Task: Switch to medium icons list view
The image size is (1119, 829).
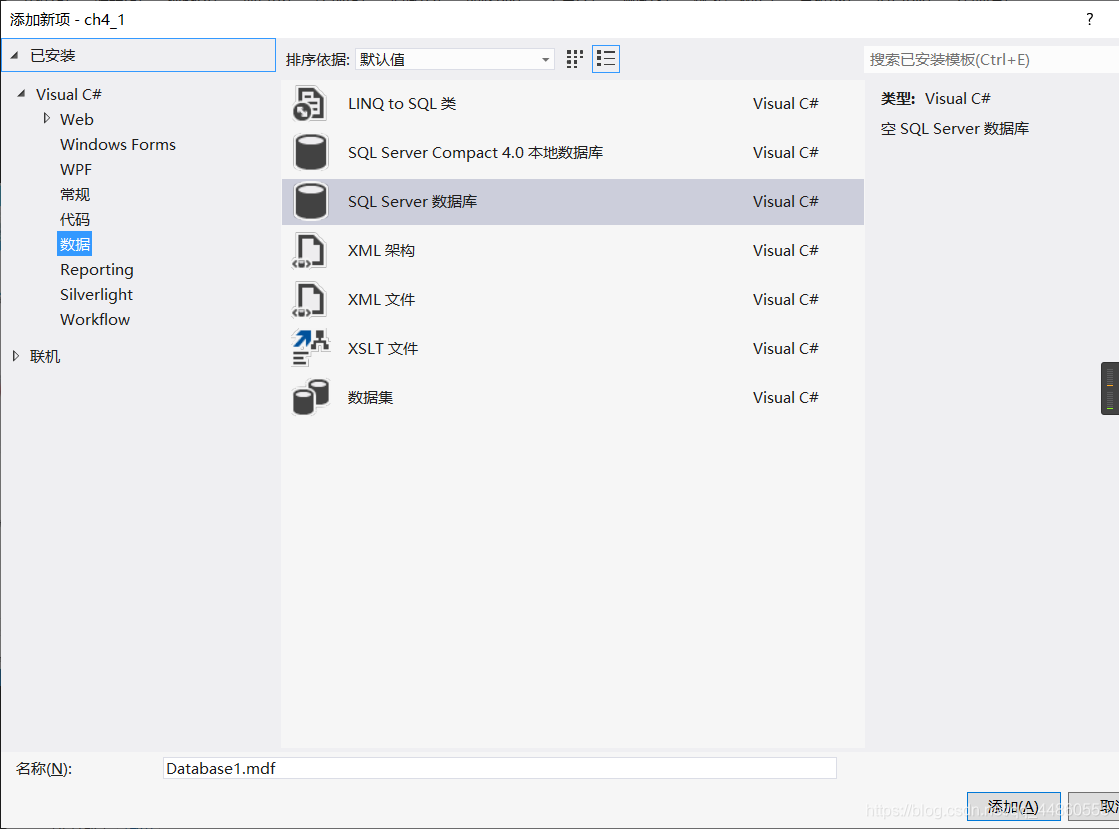Action: 606,59
